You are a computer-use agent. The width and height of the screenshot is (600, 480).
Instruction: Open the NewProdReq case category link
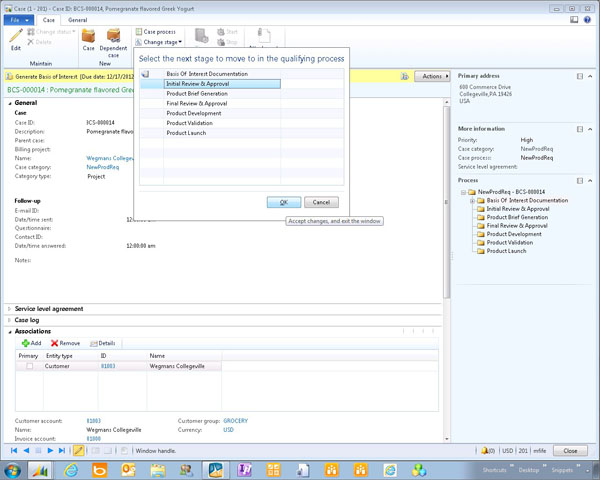tap(103, 167)
